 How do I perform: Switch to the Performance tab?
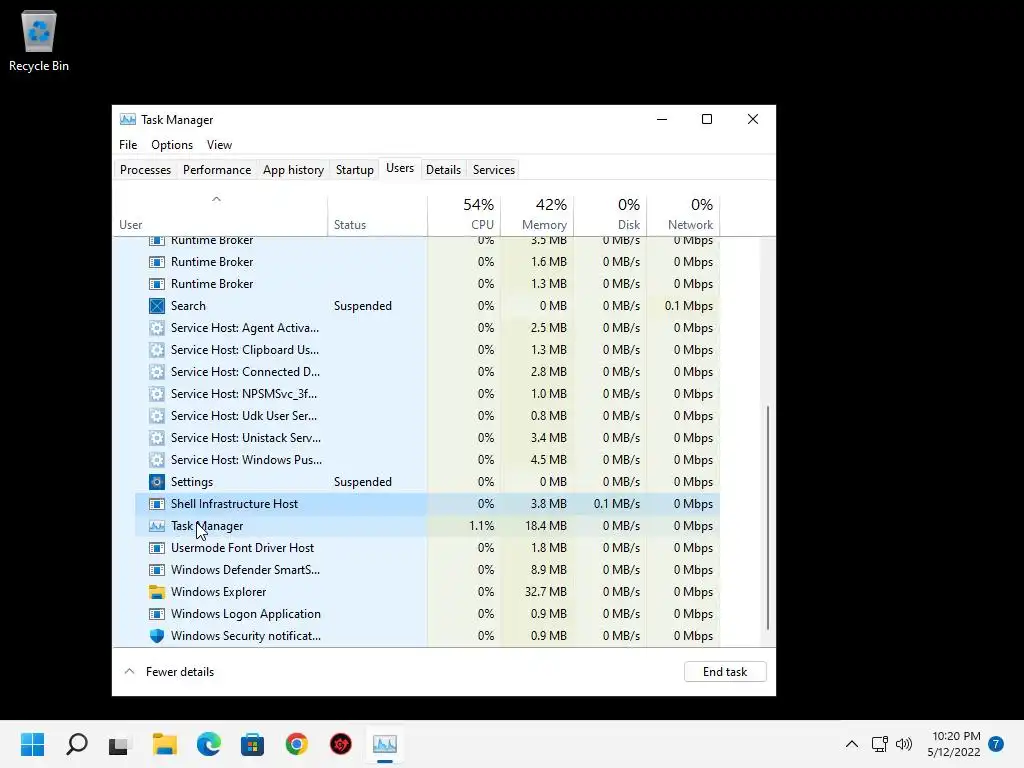217,170
